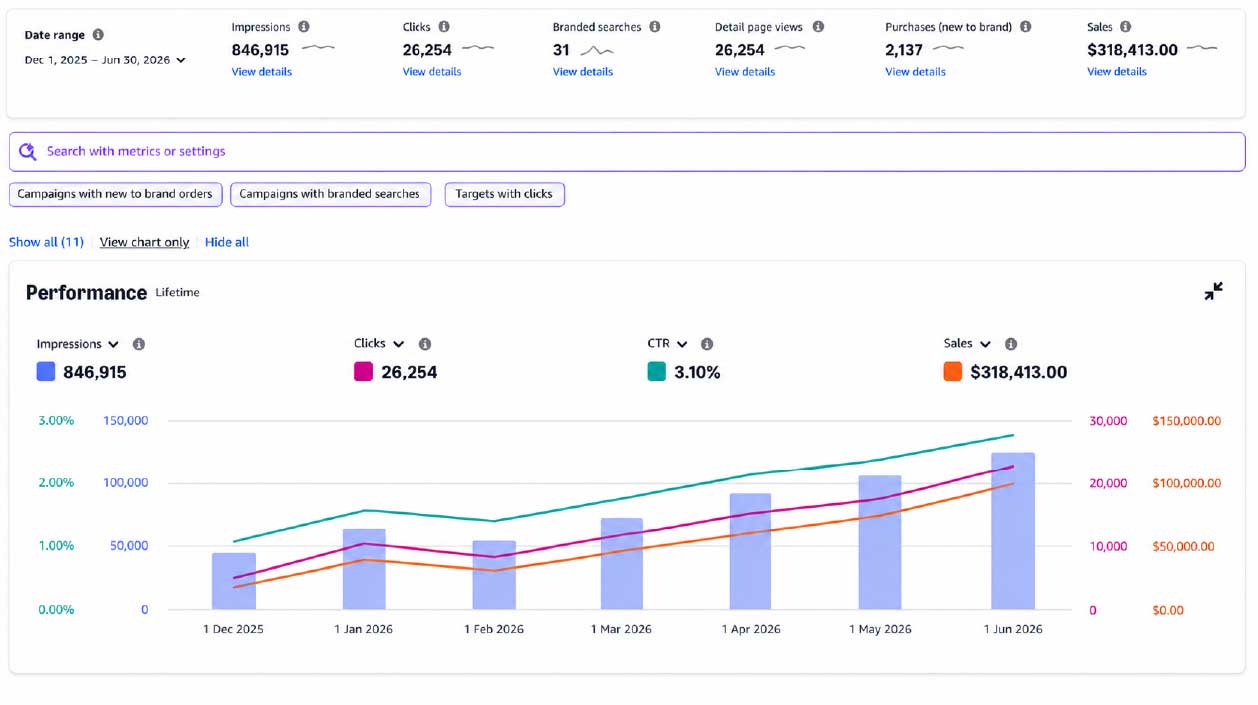Click the teal CTR color swatch
The width and height of the screenshot is (1258, 705).
[x=657, y=372]
